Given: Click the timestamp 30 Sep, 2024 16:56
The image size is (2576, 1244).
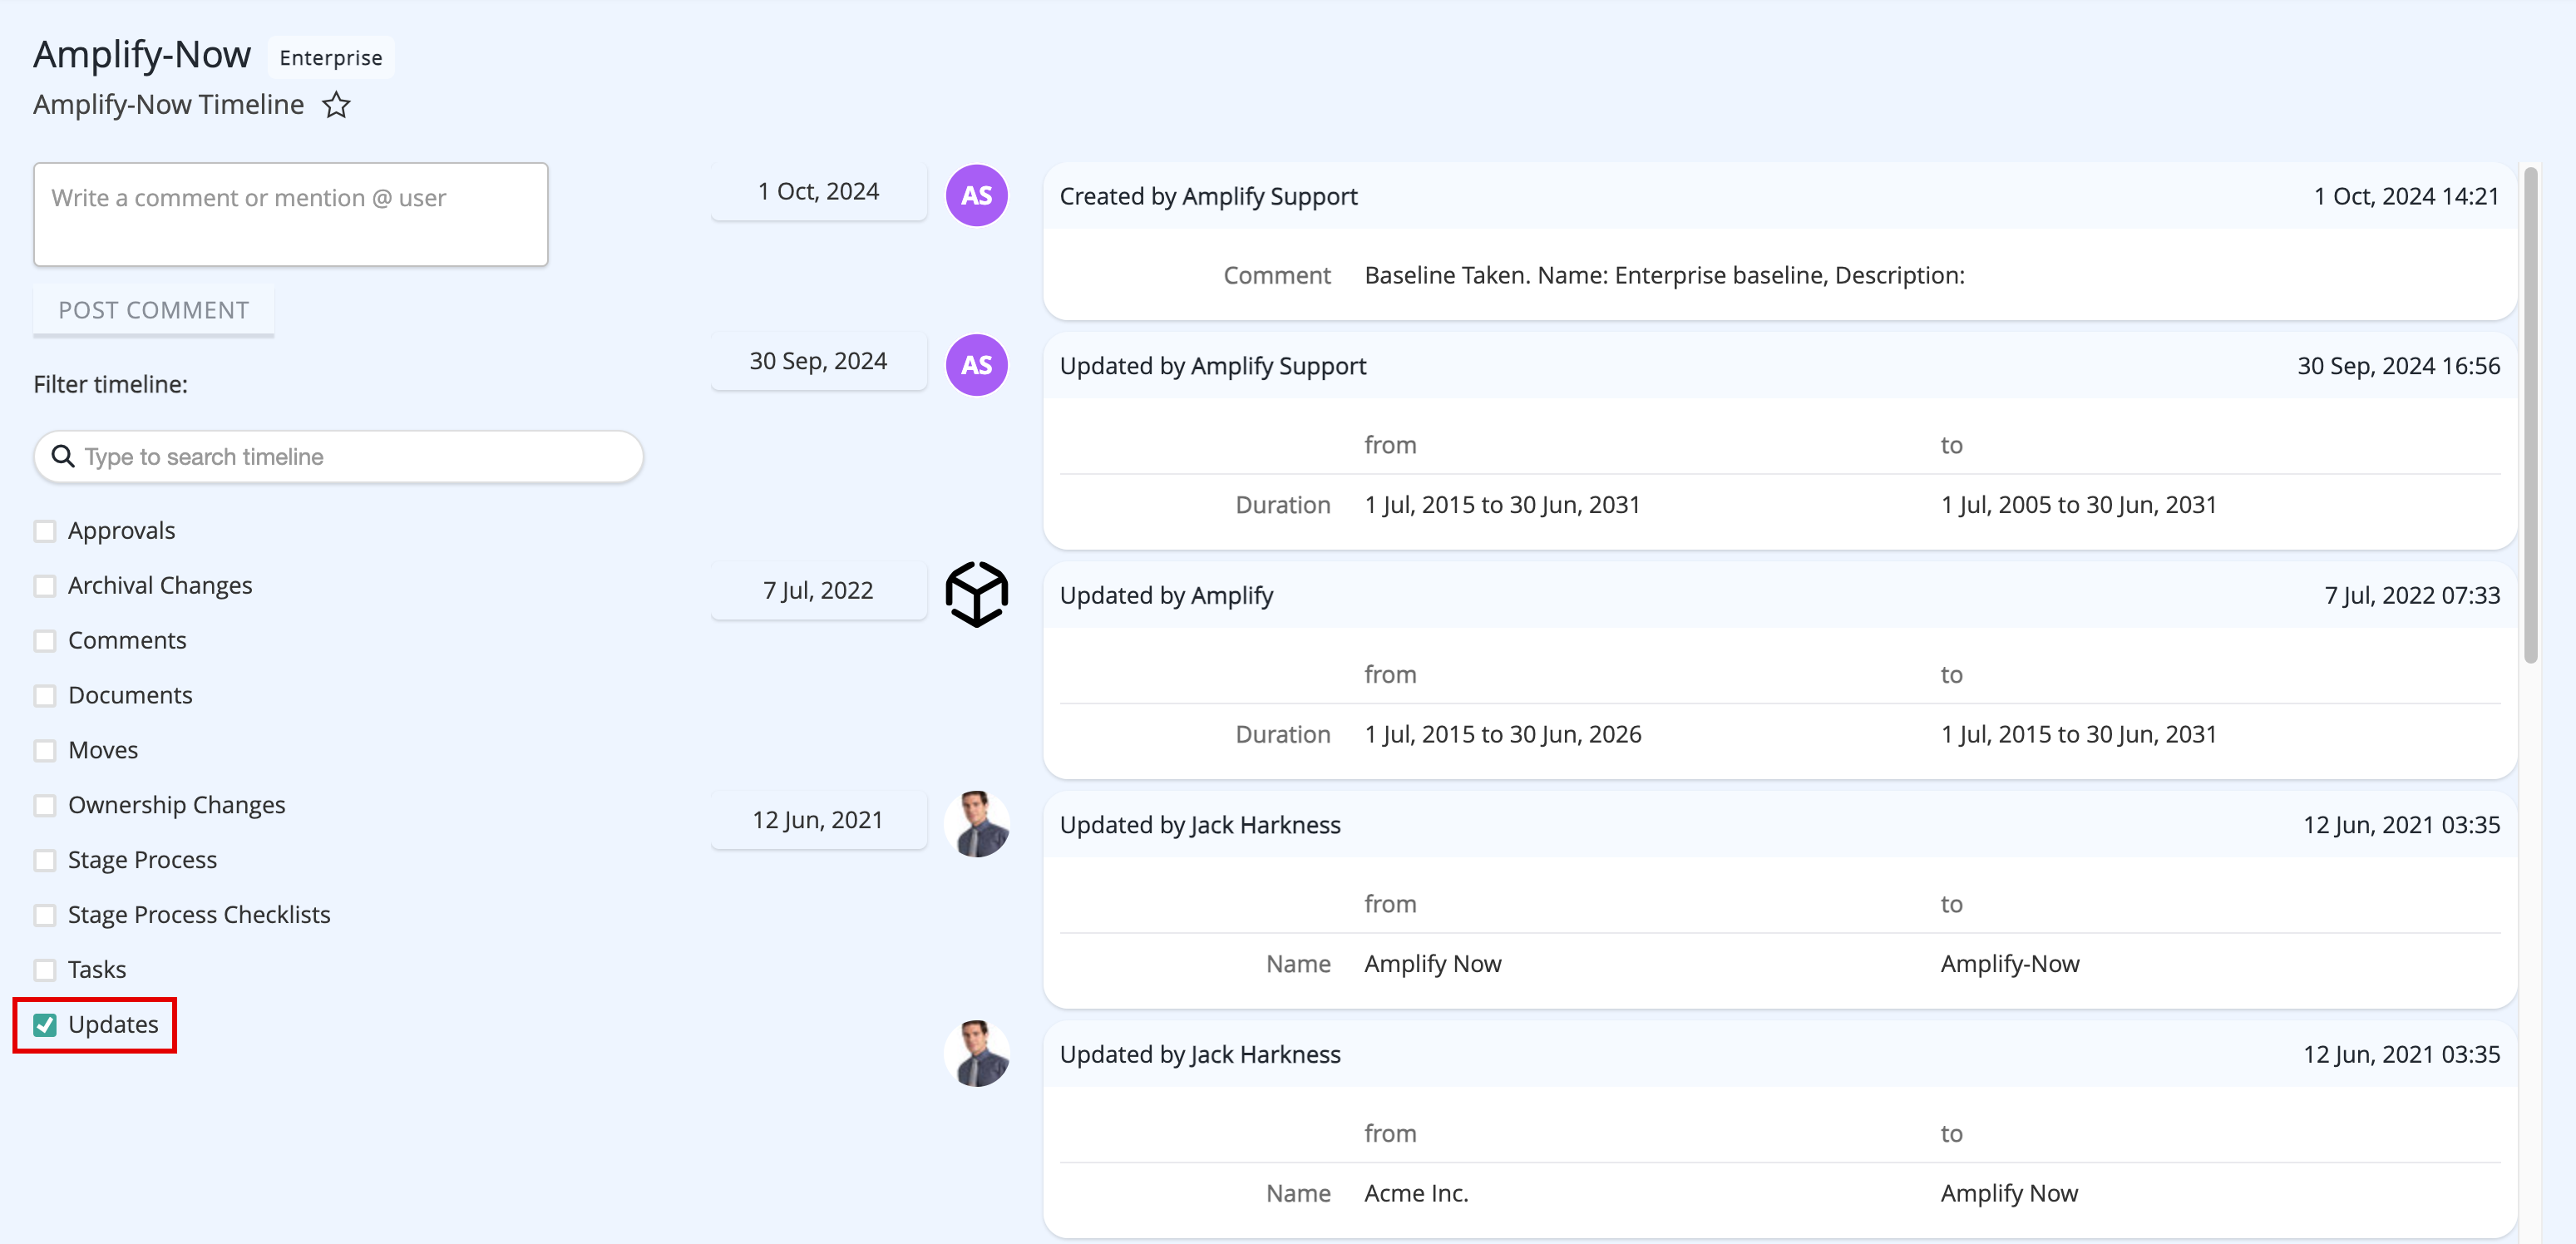Looking at the screenshot, I should (2398, 366).
